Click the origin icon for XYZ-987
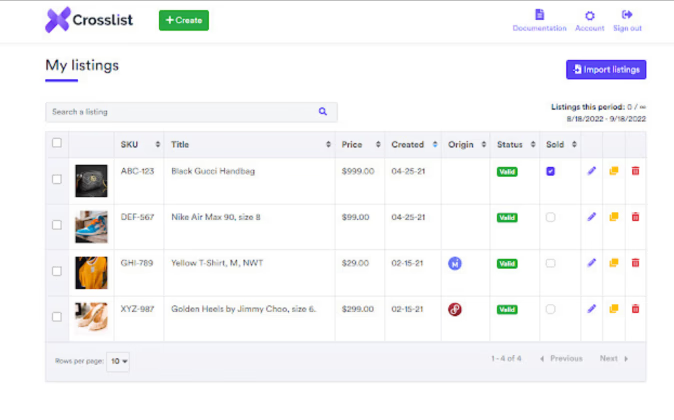This screenshot has width=674, height=420. (x=455, y=309)
